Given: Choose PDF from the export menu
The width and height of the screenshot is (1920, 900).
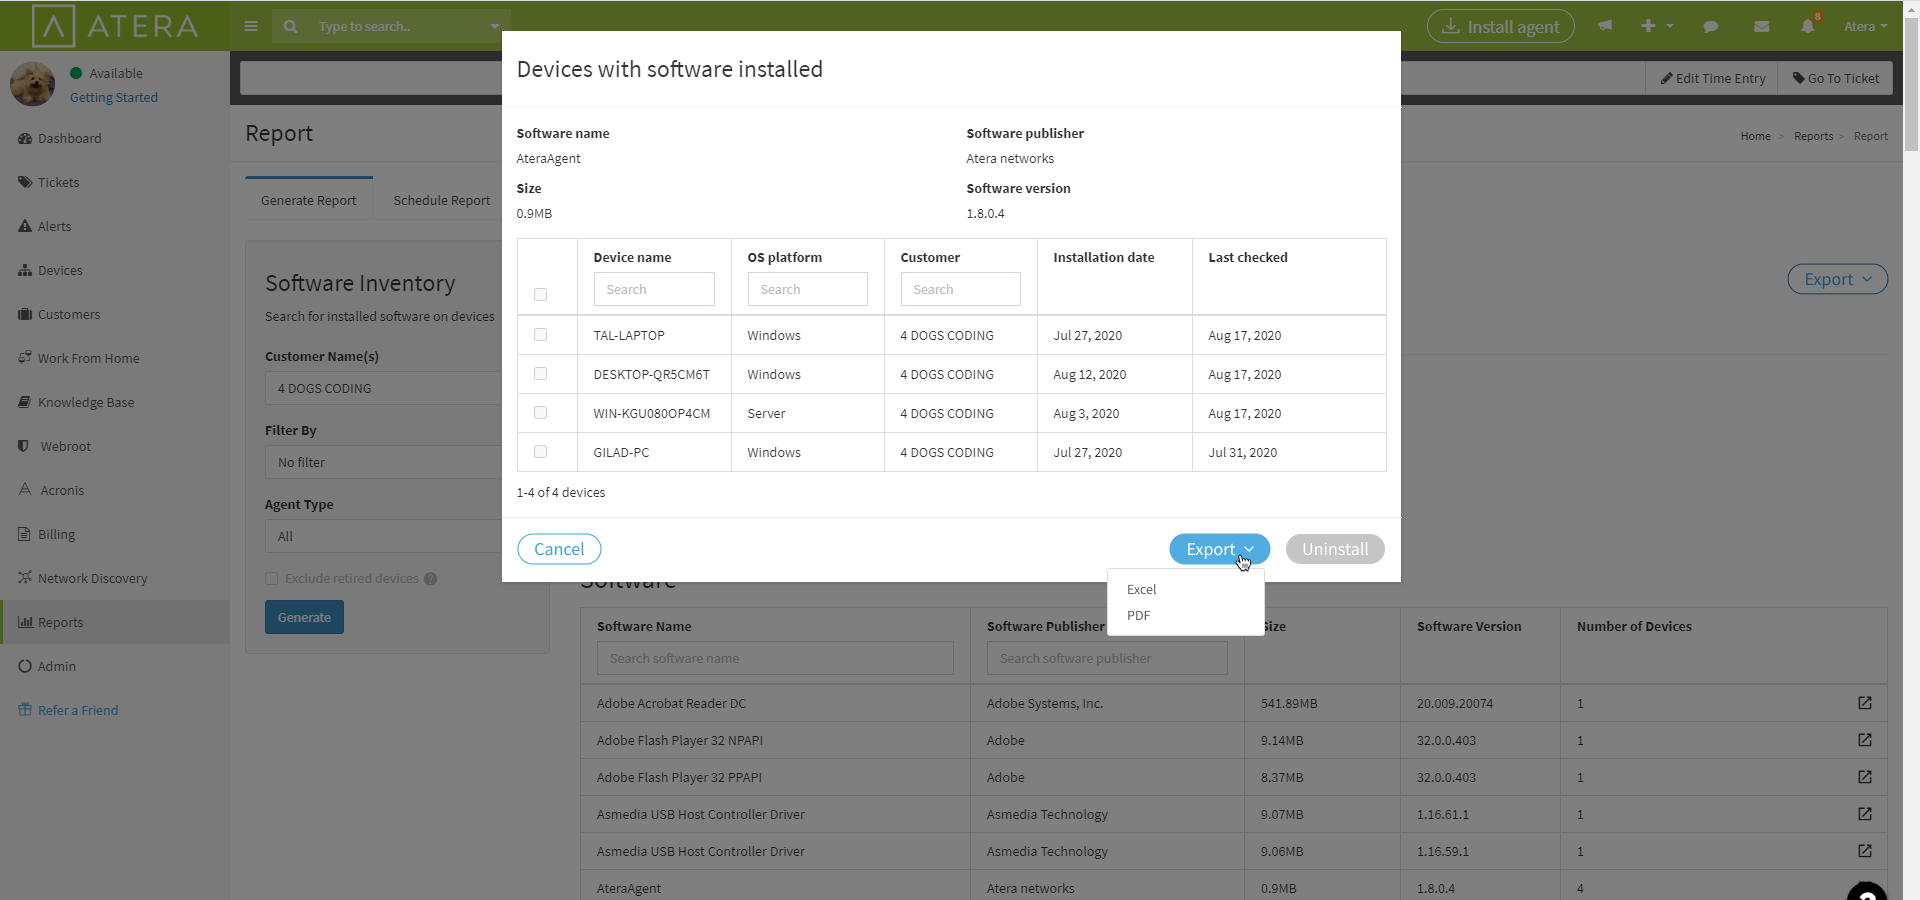Looking at the screenshot, I should coord(1138,615).
